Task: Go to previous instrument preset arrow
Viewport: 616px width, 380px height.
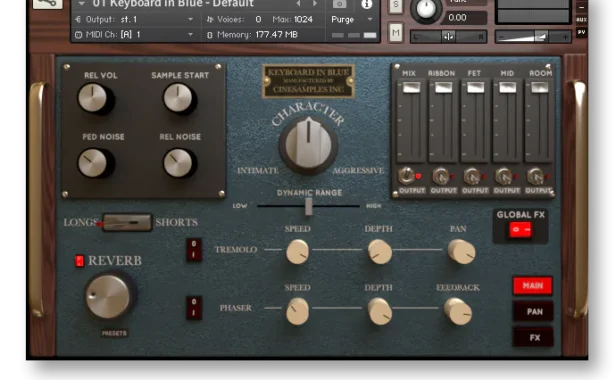Action: click(299, 4)
